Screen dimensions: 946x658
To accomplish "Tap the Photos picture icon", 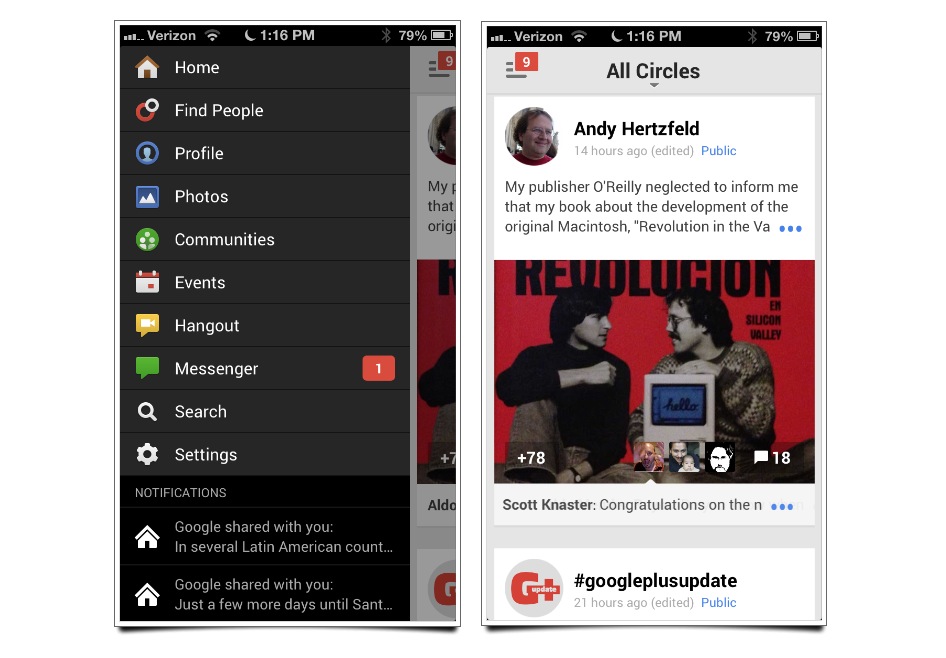I will click(147, 197).
